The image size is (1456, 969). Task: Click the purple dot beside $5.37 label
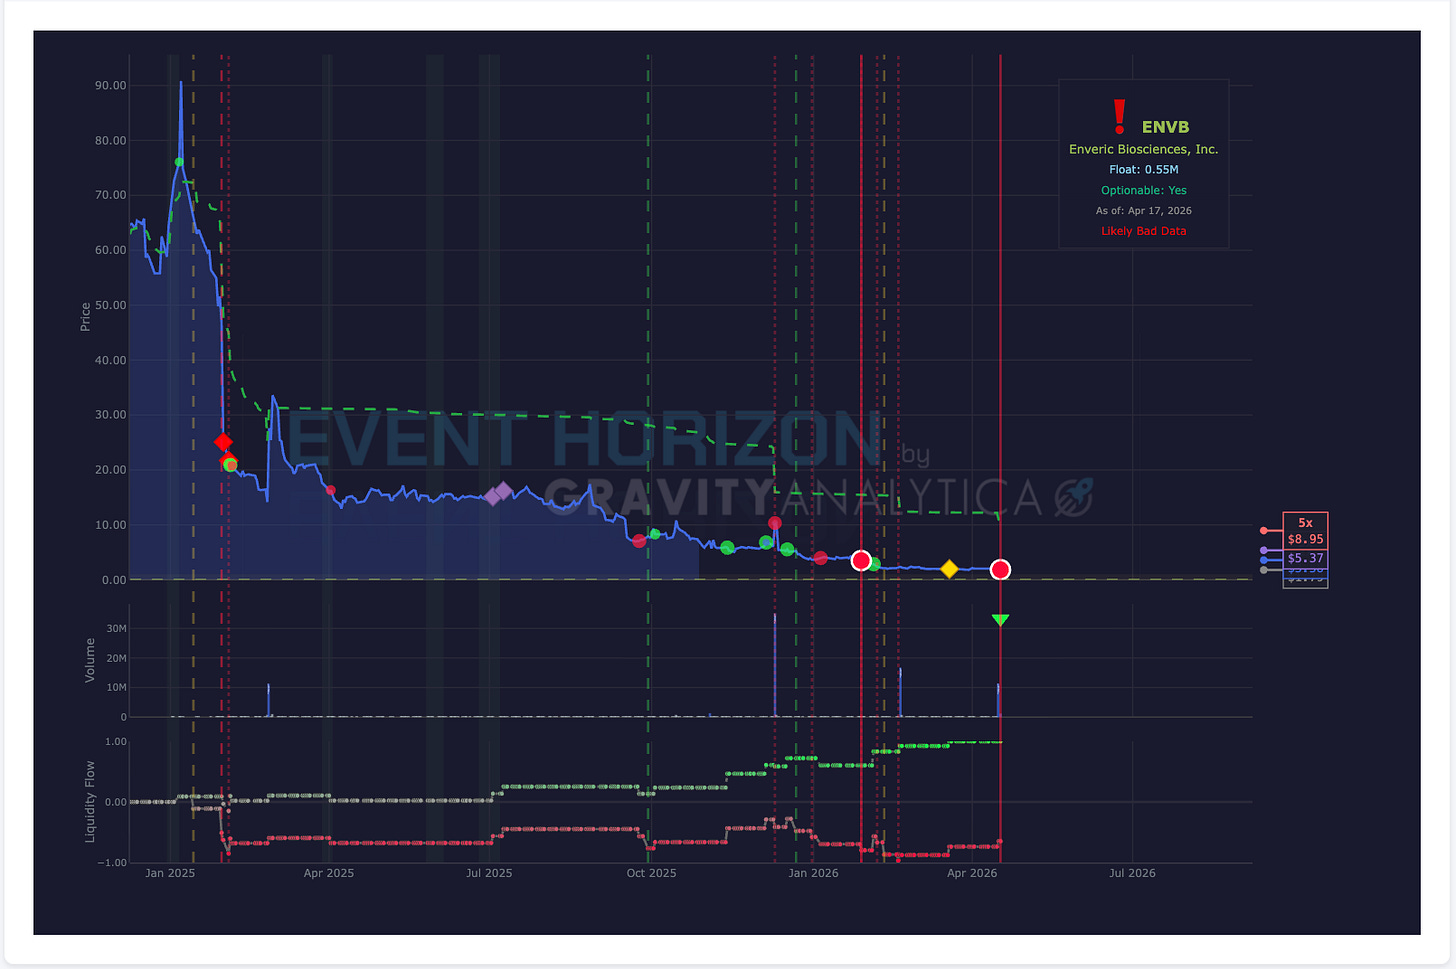1264,551
